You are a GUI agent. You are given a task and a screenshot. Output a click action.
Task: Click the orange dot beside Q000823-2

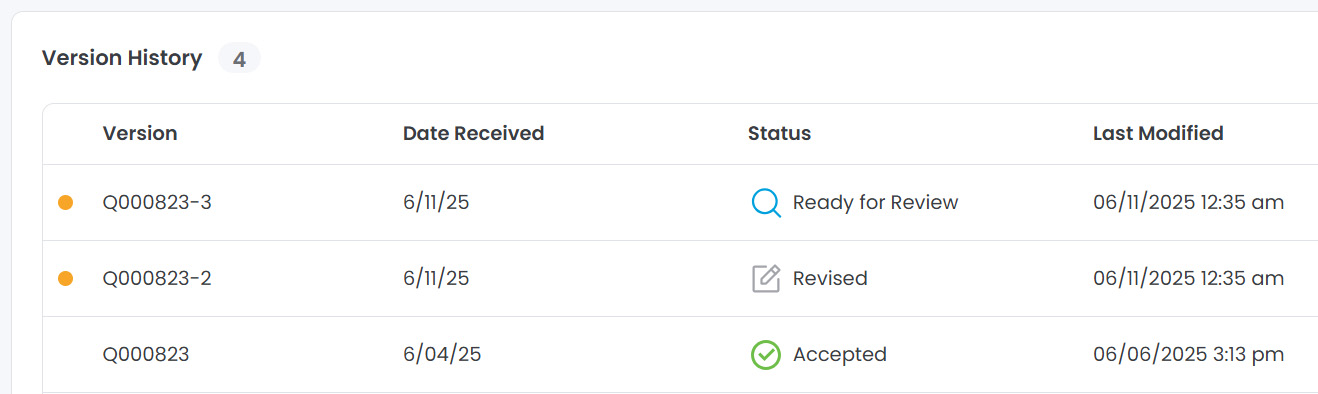point(66,279)
